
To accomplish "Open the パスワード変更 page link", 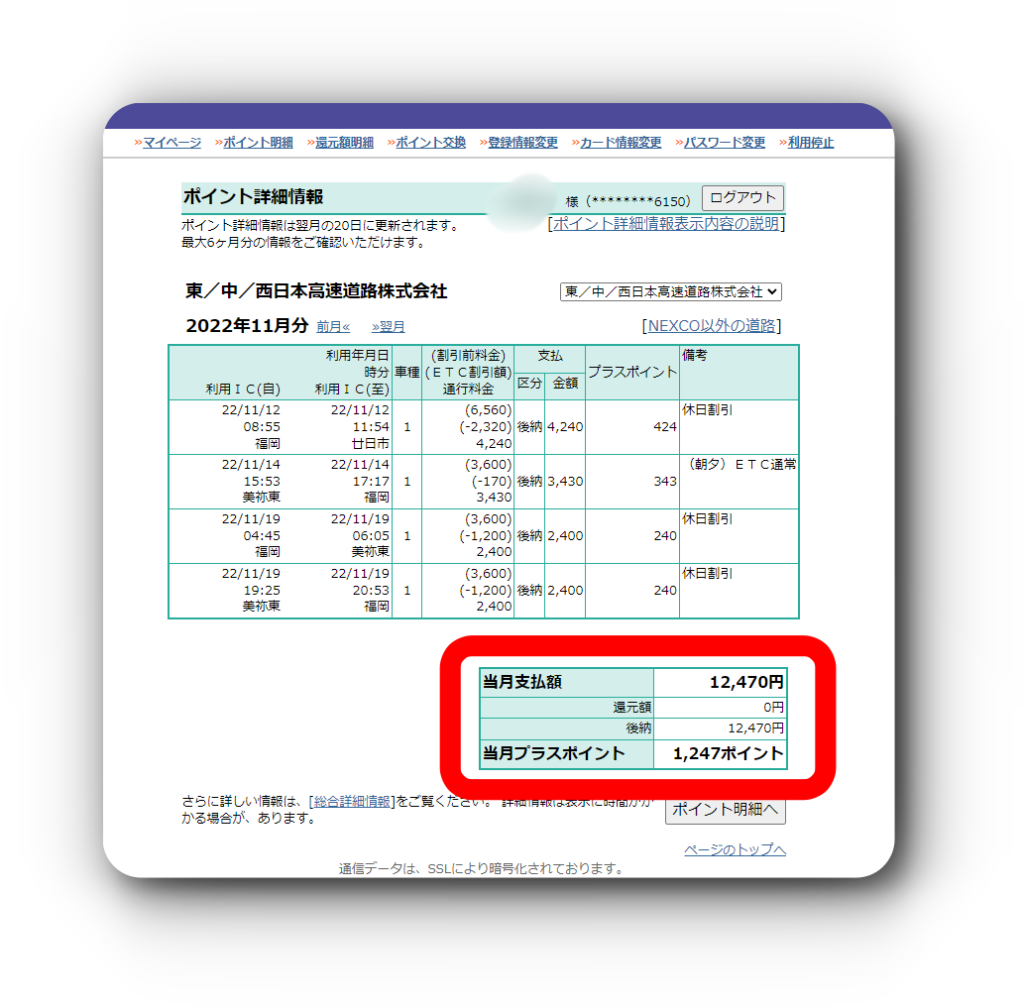I will [724, 143].
